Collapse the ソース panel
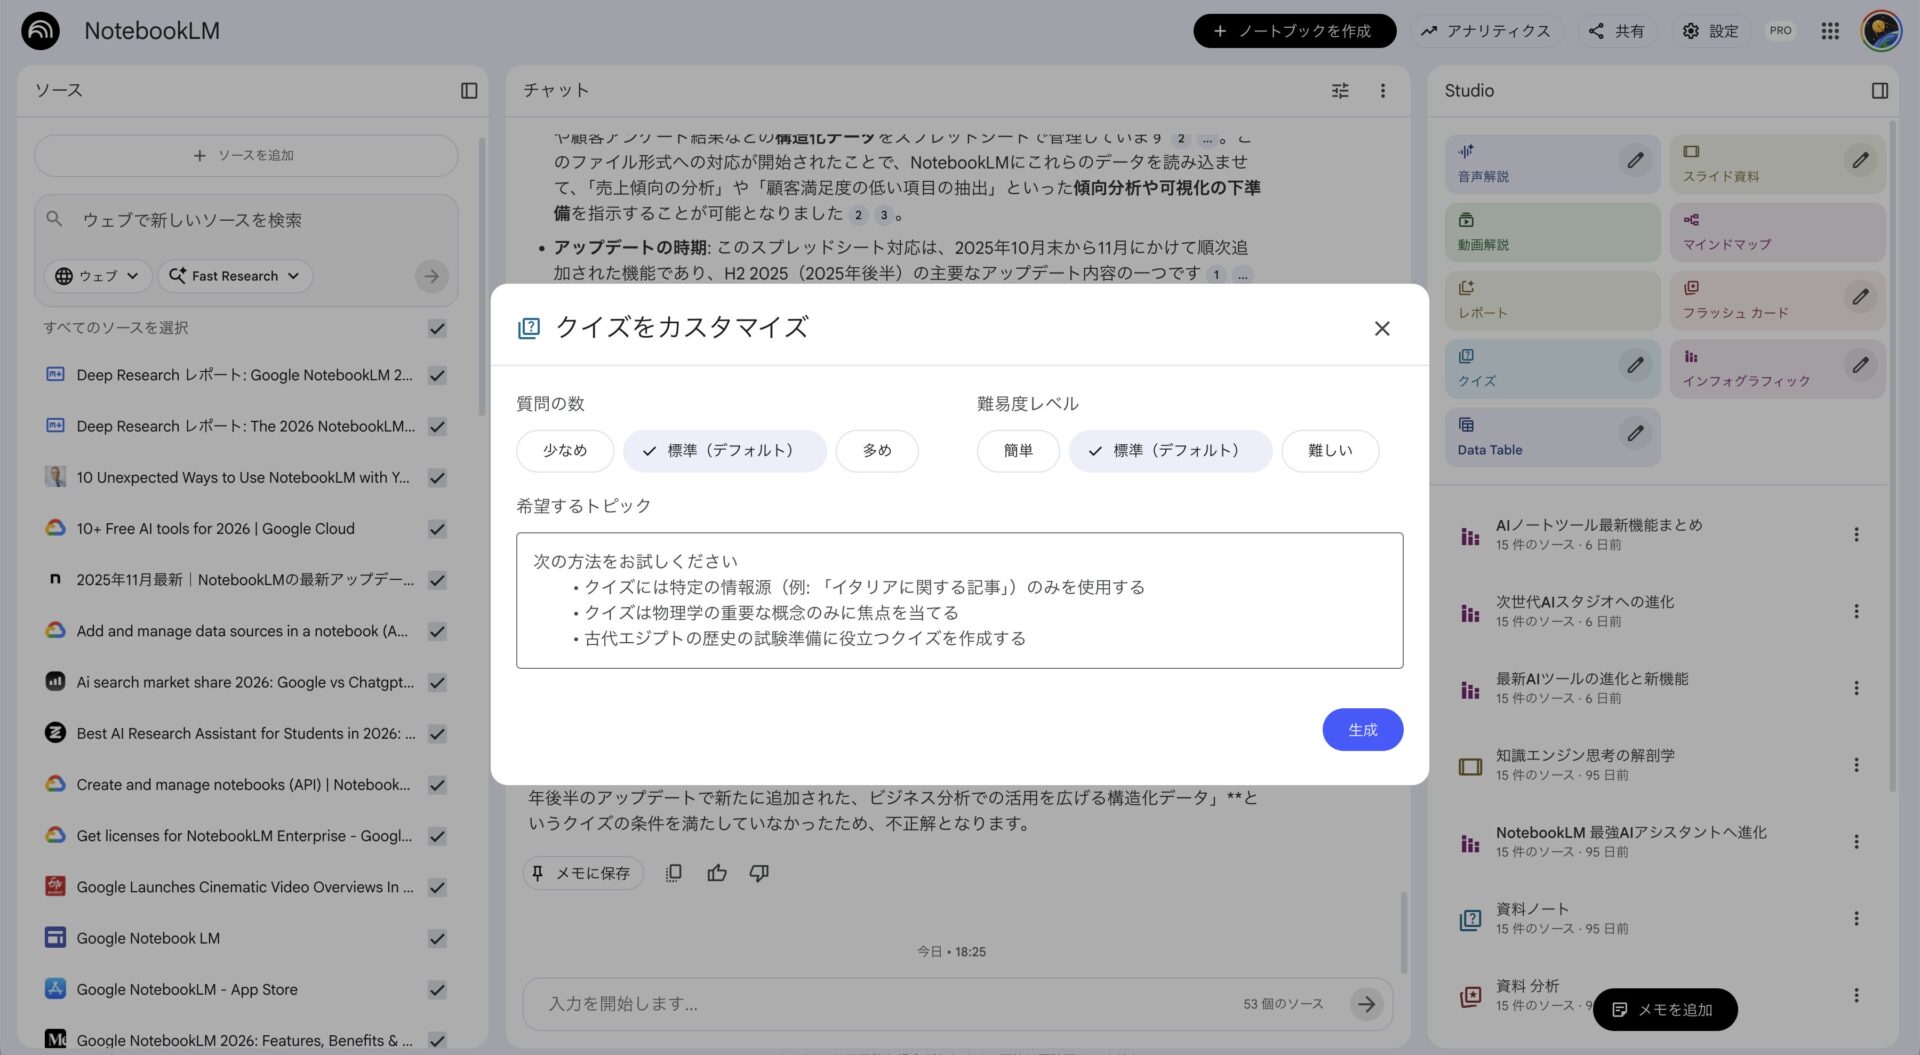 coord(469,90)
